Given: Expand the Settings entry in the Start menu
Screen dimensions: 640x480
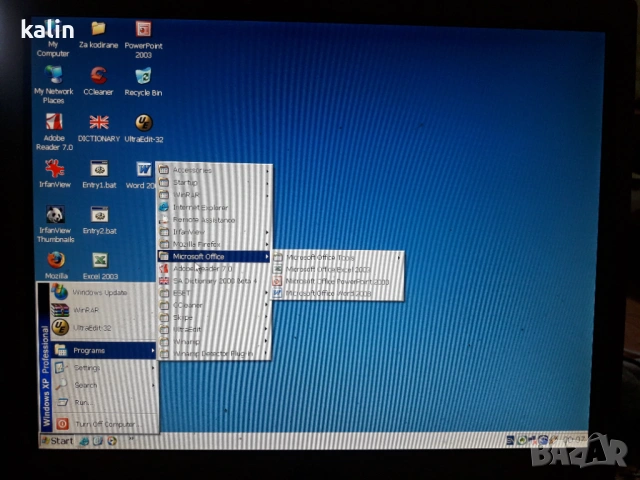Looking at the screenshot, I should (104, 368).
